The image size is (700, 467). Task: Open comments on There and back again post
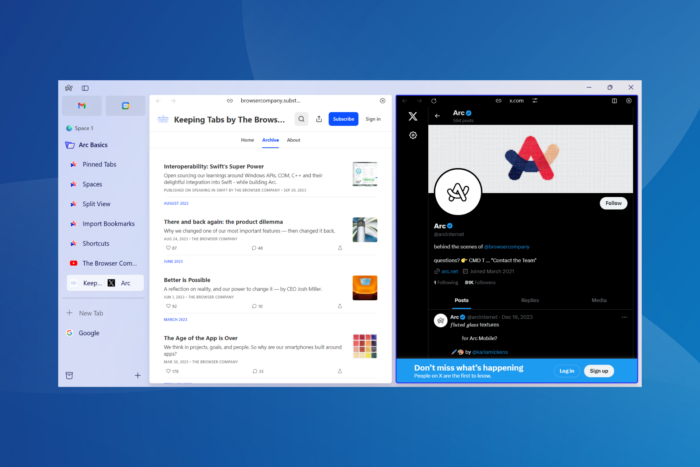(257, 248)
